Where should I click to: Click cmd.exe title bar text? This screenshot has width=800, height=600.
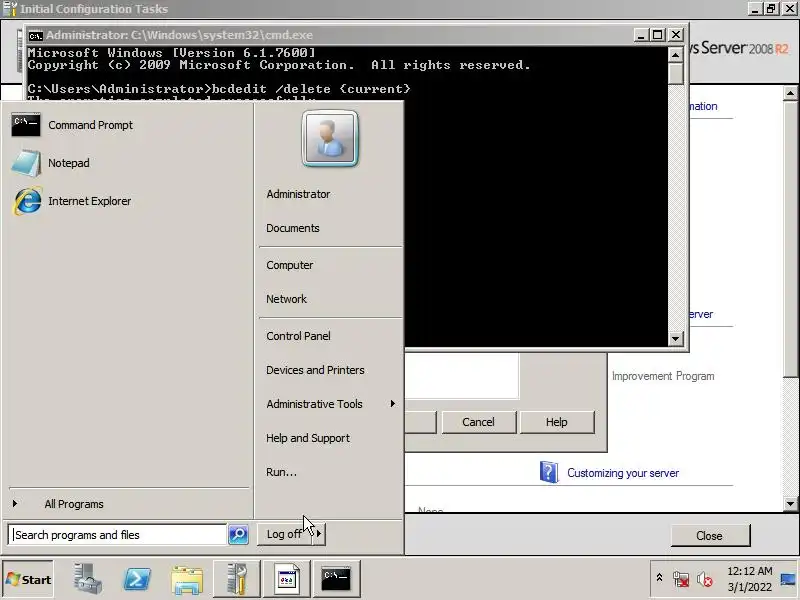[x=180, y=35]
